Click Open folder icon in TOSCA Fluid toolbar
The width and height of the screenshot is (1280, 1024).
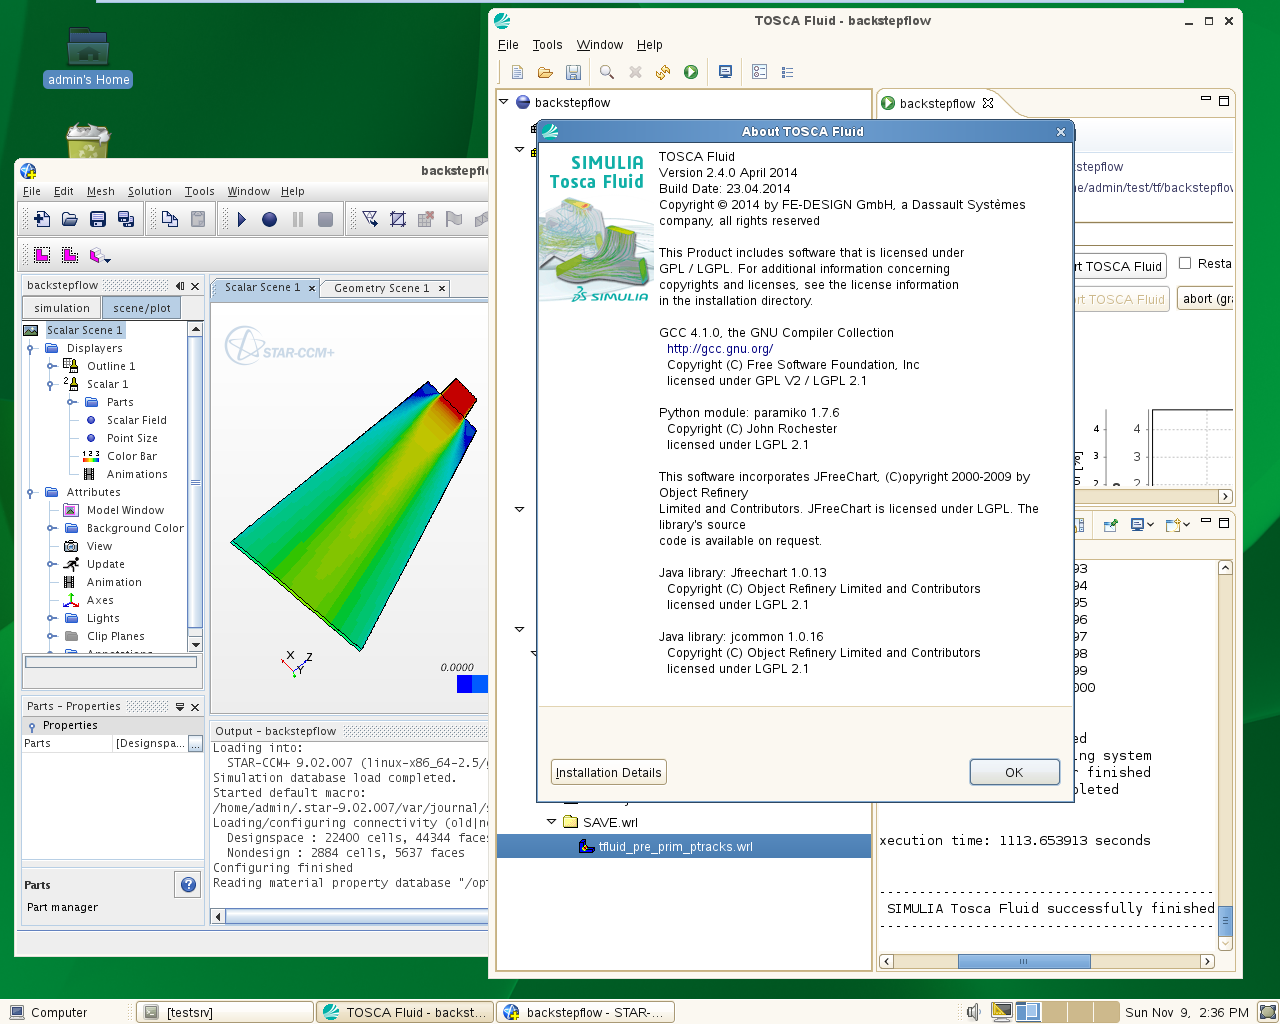coord(545,72)
